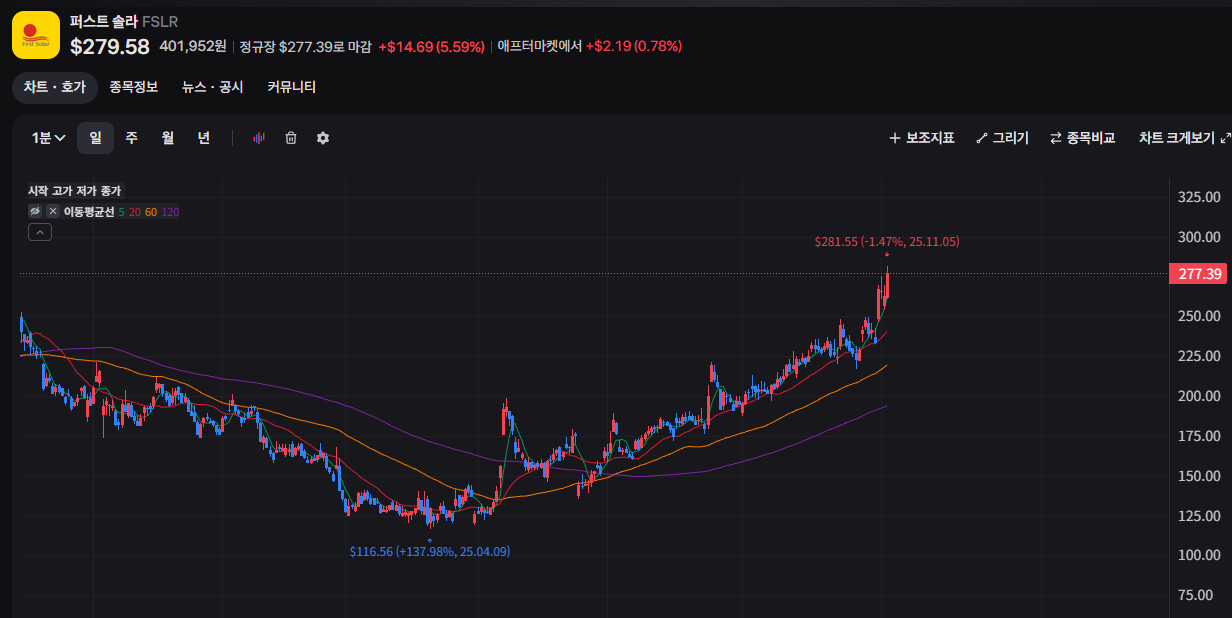Click the + 보조지표 button

[921, 138]
